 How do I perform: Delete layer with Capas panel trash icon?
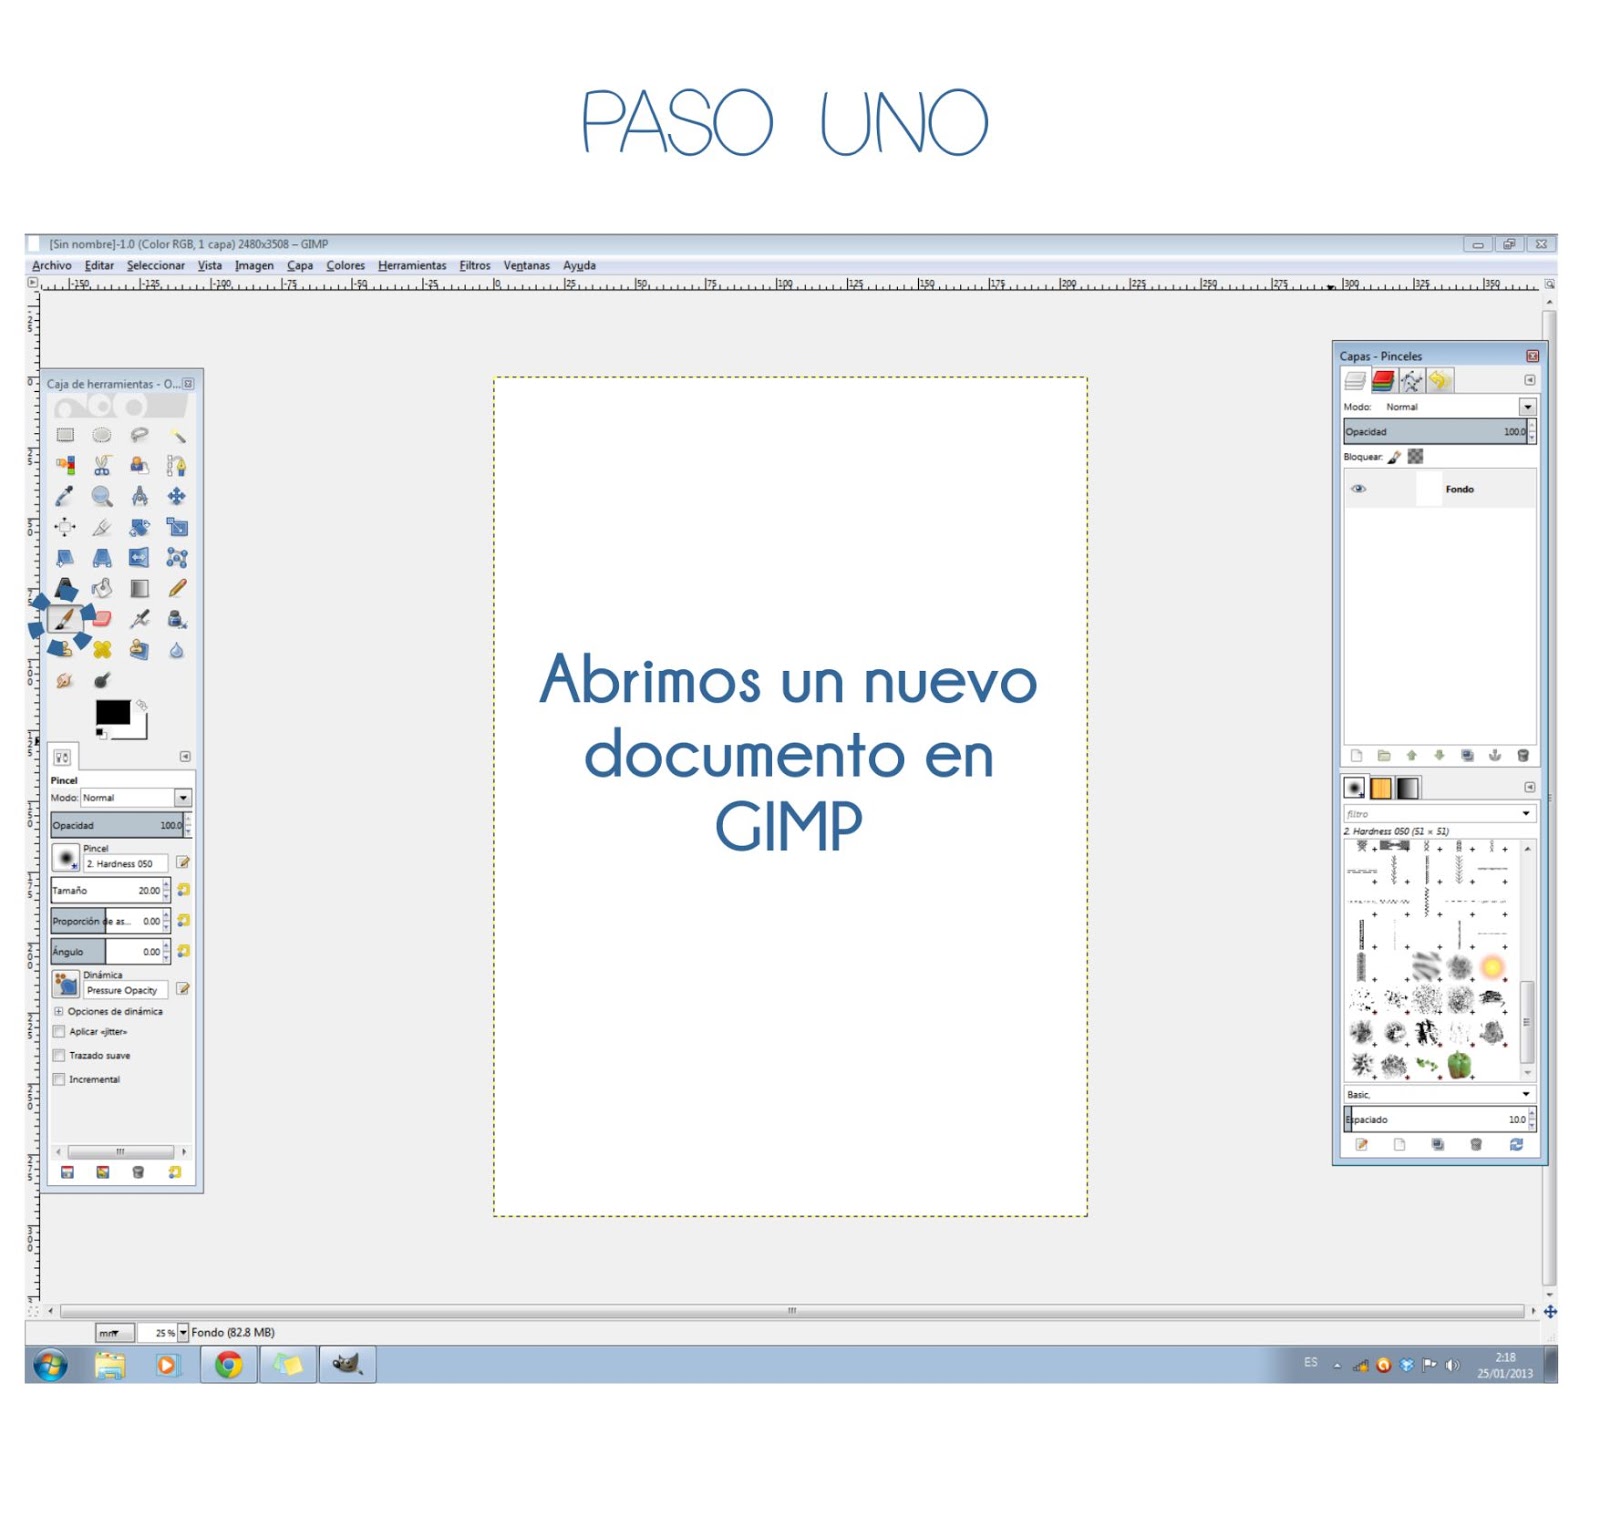click(1523, 756)
